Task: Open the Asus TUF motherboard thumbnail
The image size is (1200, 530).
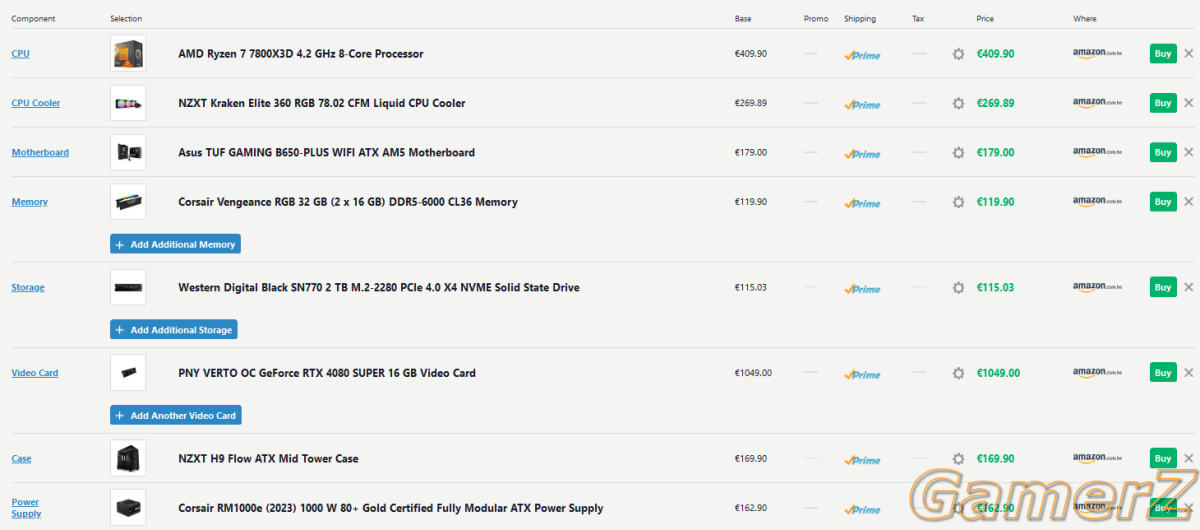Action: coord(128,153)
